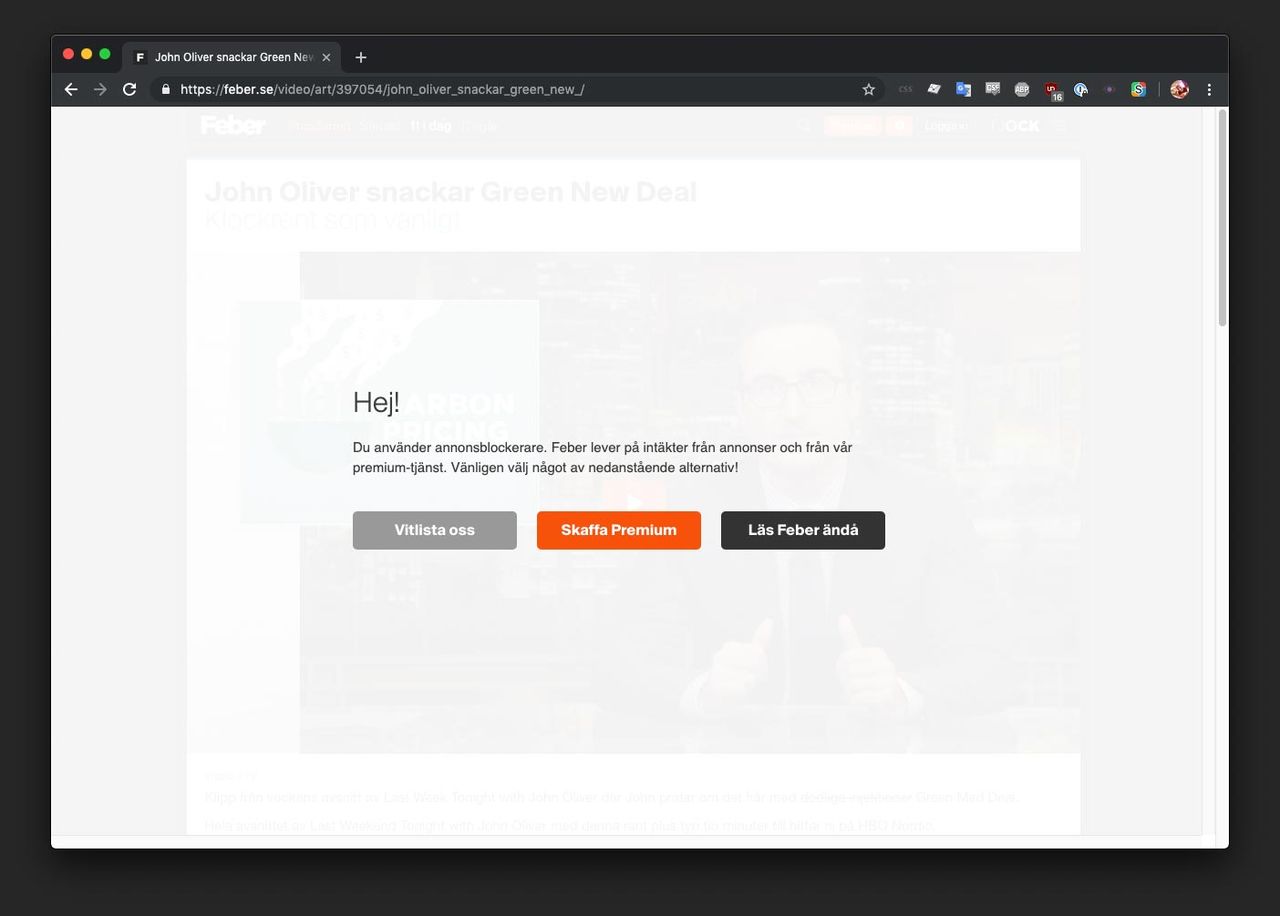Open the Chrome profile avatar
This screenshot has width=1280, height=916.
coord(1179,89)
